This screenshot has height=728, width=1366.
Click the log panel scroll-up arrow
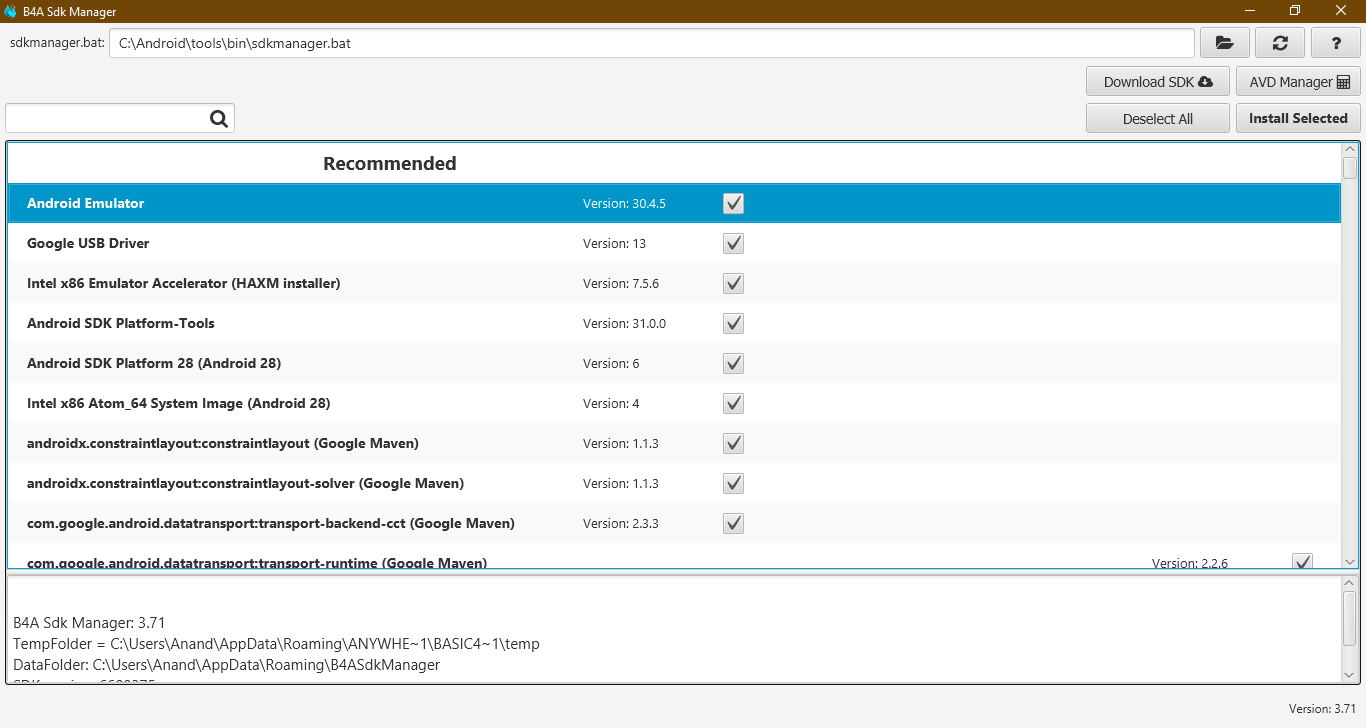pyautogui.click(x=1350, y=582)
